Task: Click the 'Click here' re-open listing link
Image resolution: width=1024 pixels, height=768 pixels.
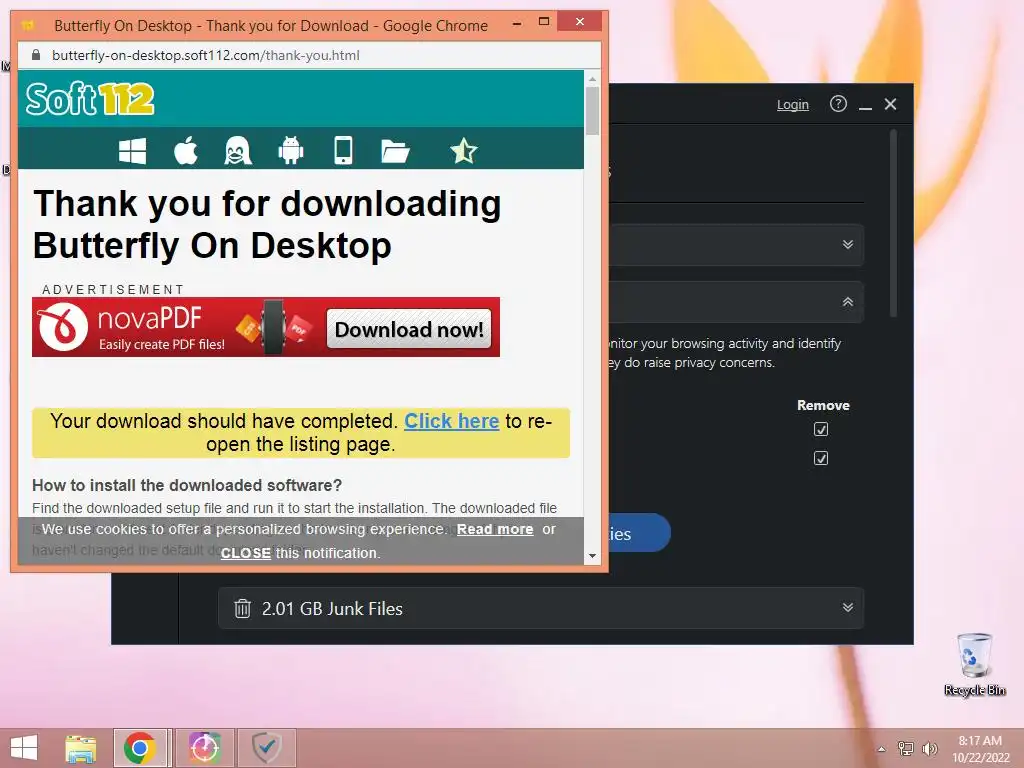Action: coord(451,421)
